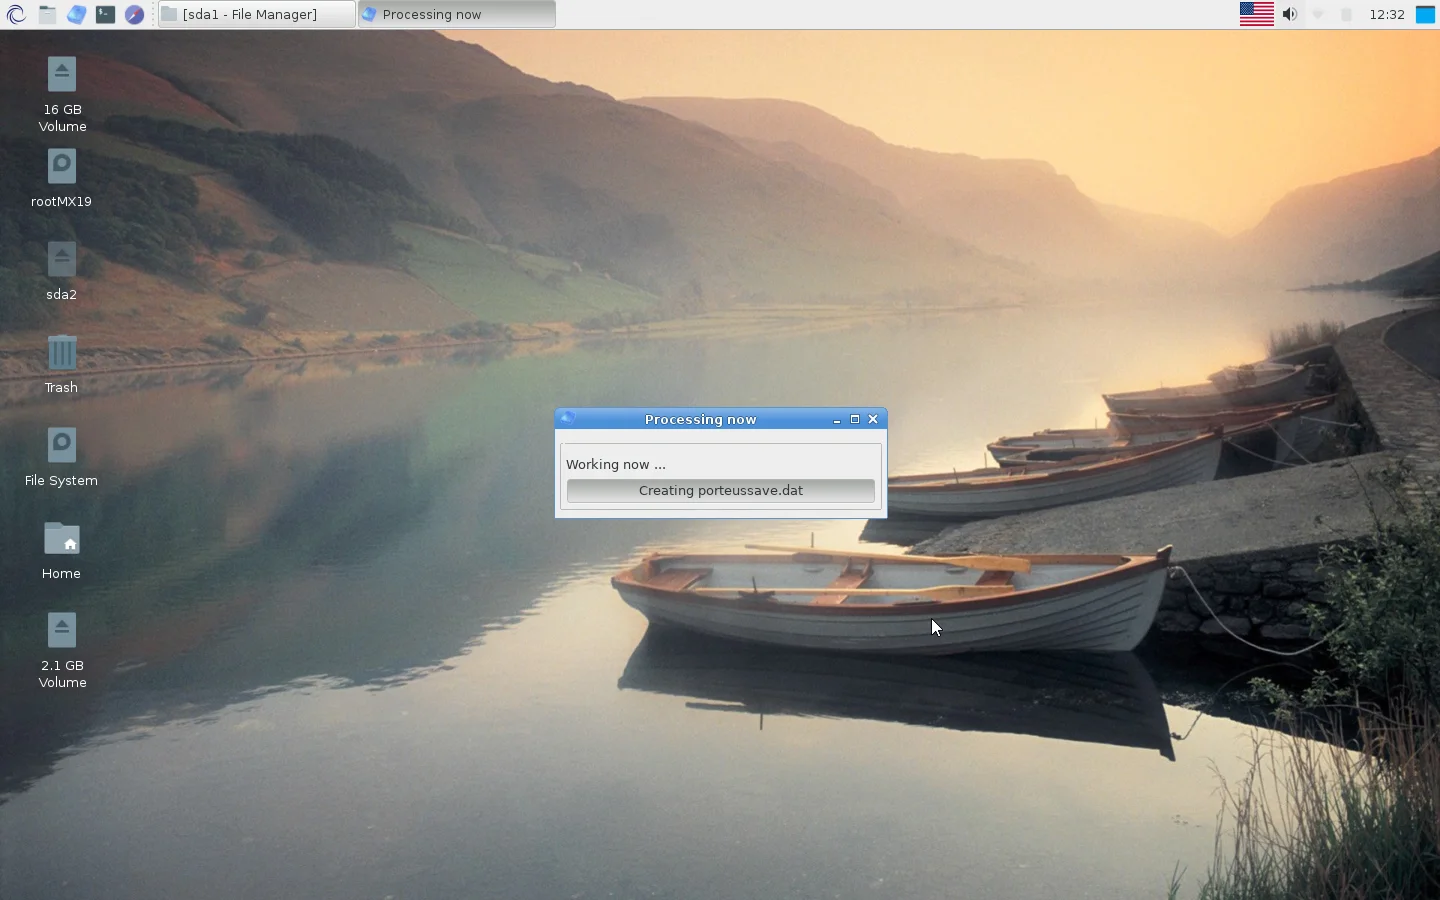Click the blue gem launcher in the panel
Viewport: 1440px width, 900px height.
pyautogui.click(x=76, y=14)
